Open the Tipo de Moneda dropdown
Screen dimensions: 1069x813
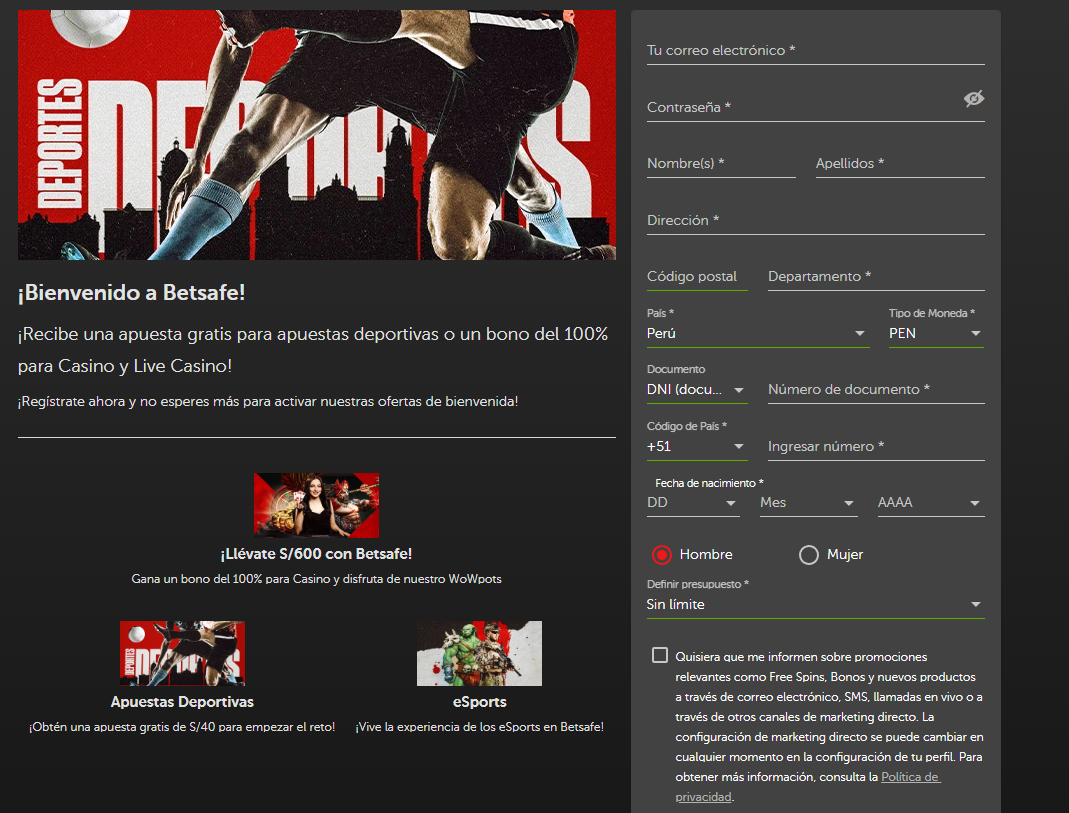click(x=935, y=333)
